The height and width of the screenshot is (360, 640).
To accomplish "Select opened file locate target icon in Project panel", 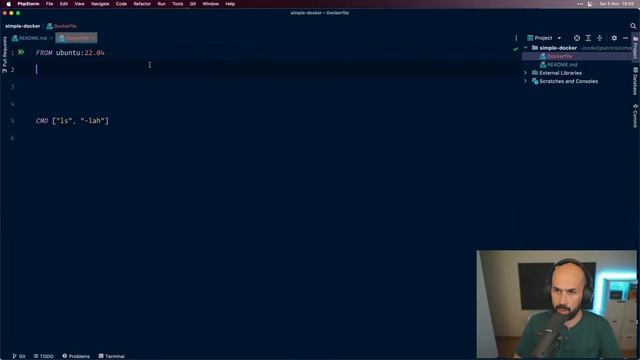I will pyautogui.click(x=577, y=38).
